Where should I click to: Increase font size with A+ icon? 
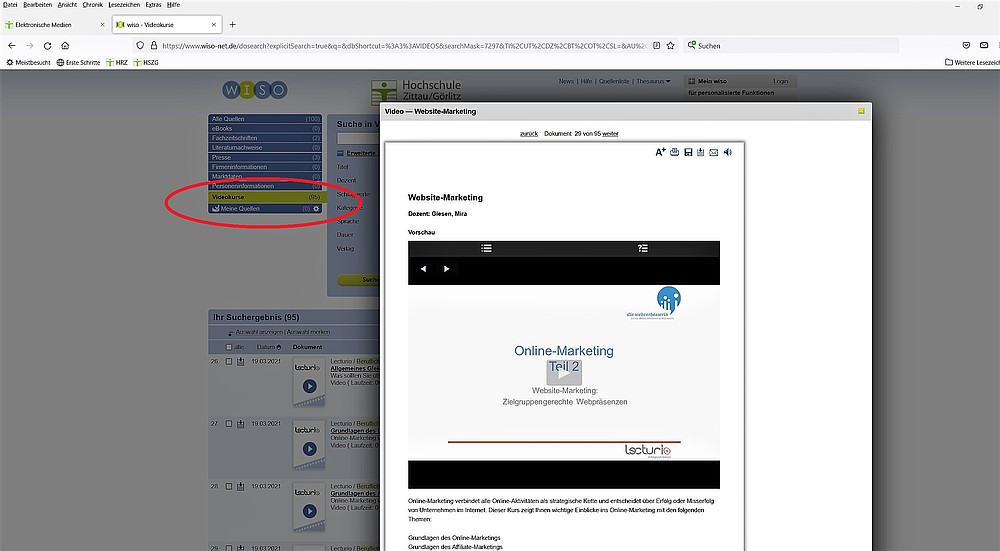pos(660,152)
